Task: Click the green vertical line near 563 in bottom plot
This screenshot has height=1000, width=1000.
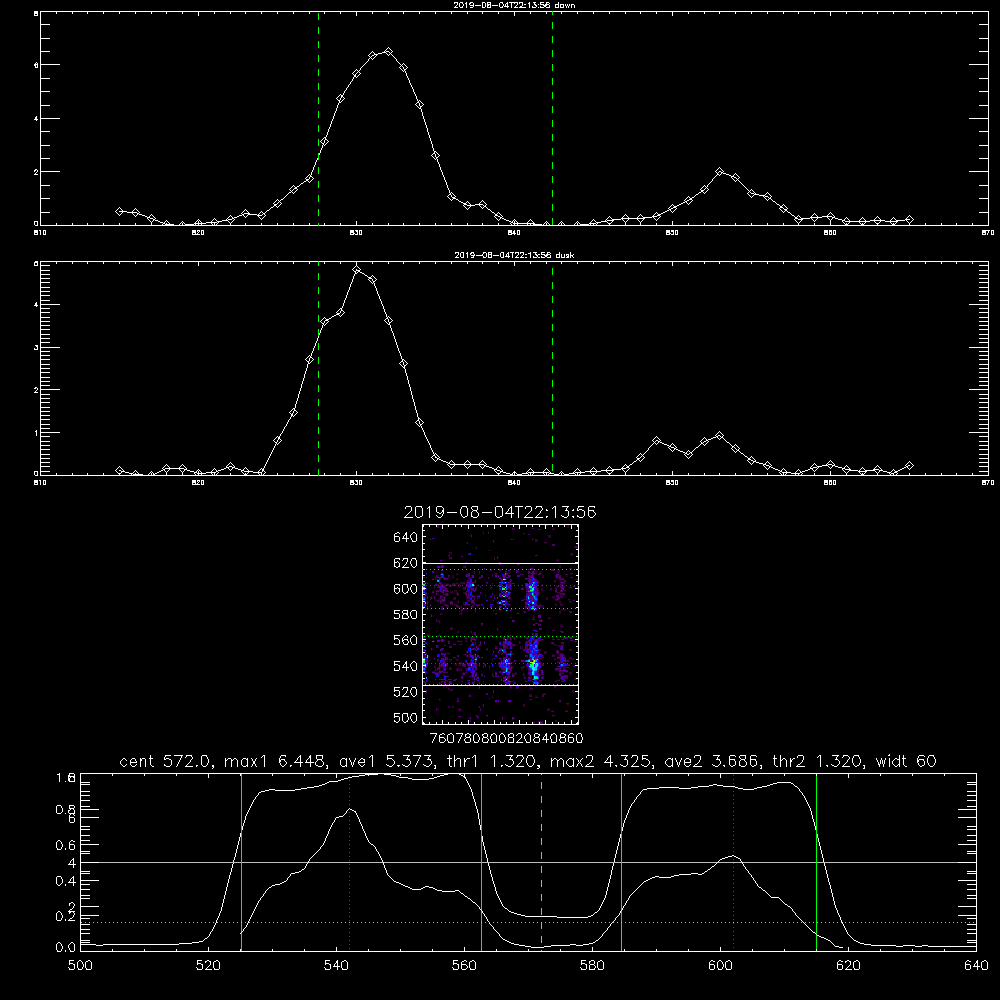Action: 482,861
